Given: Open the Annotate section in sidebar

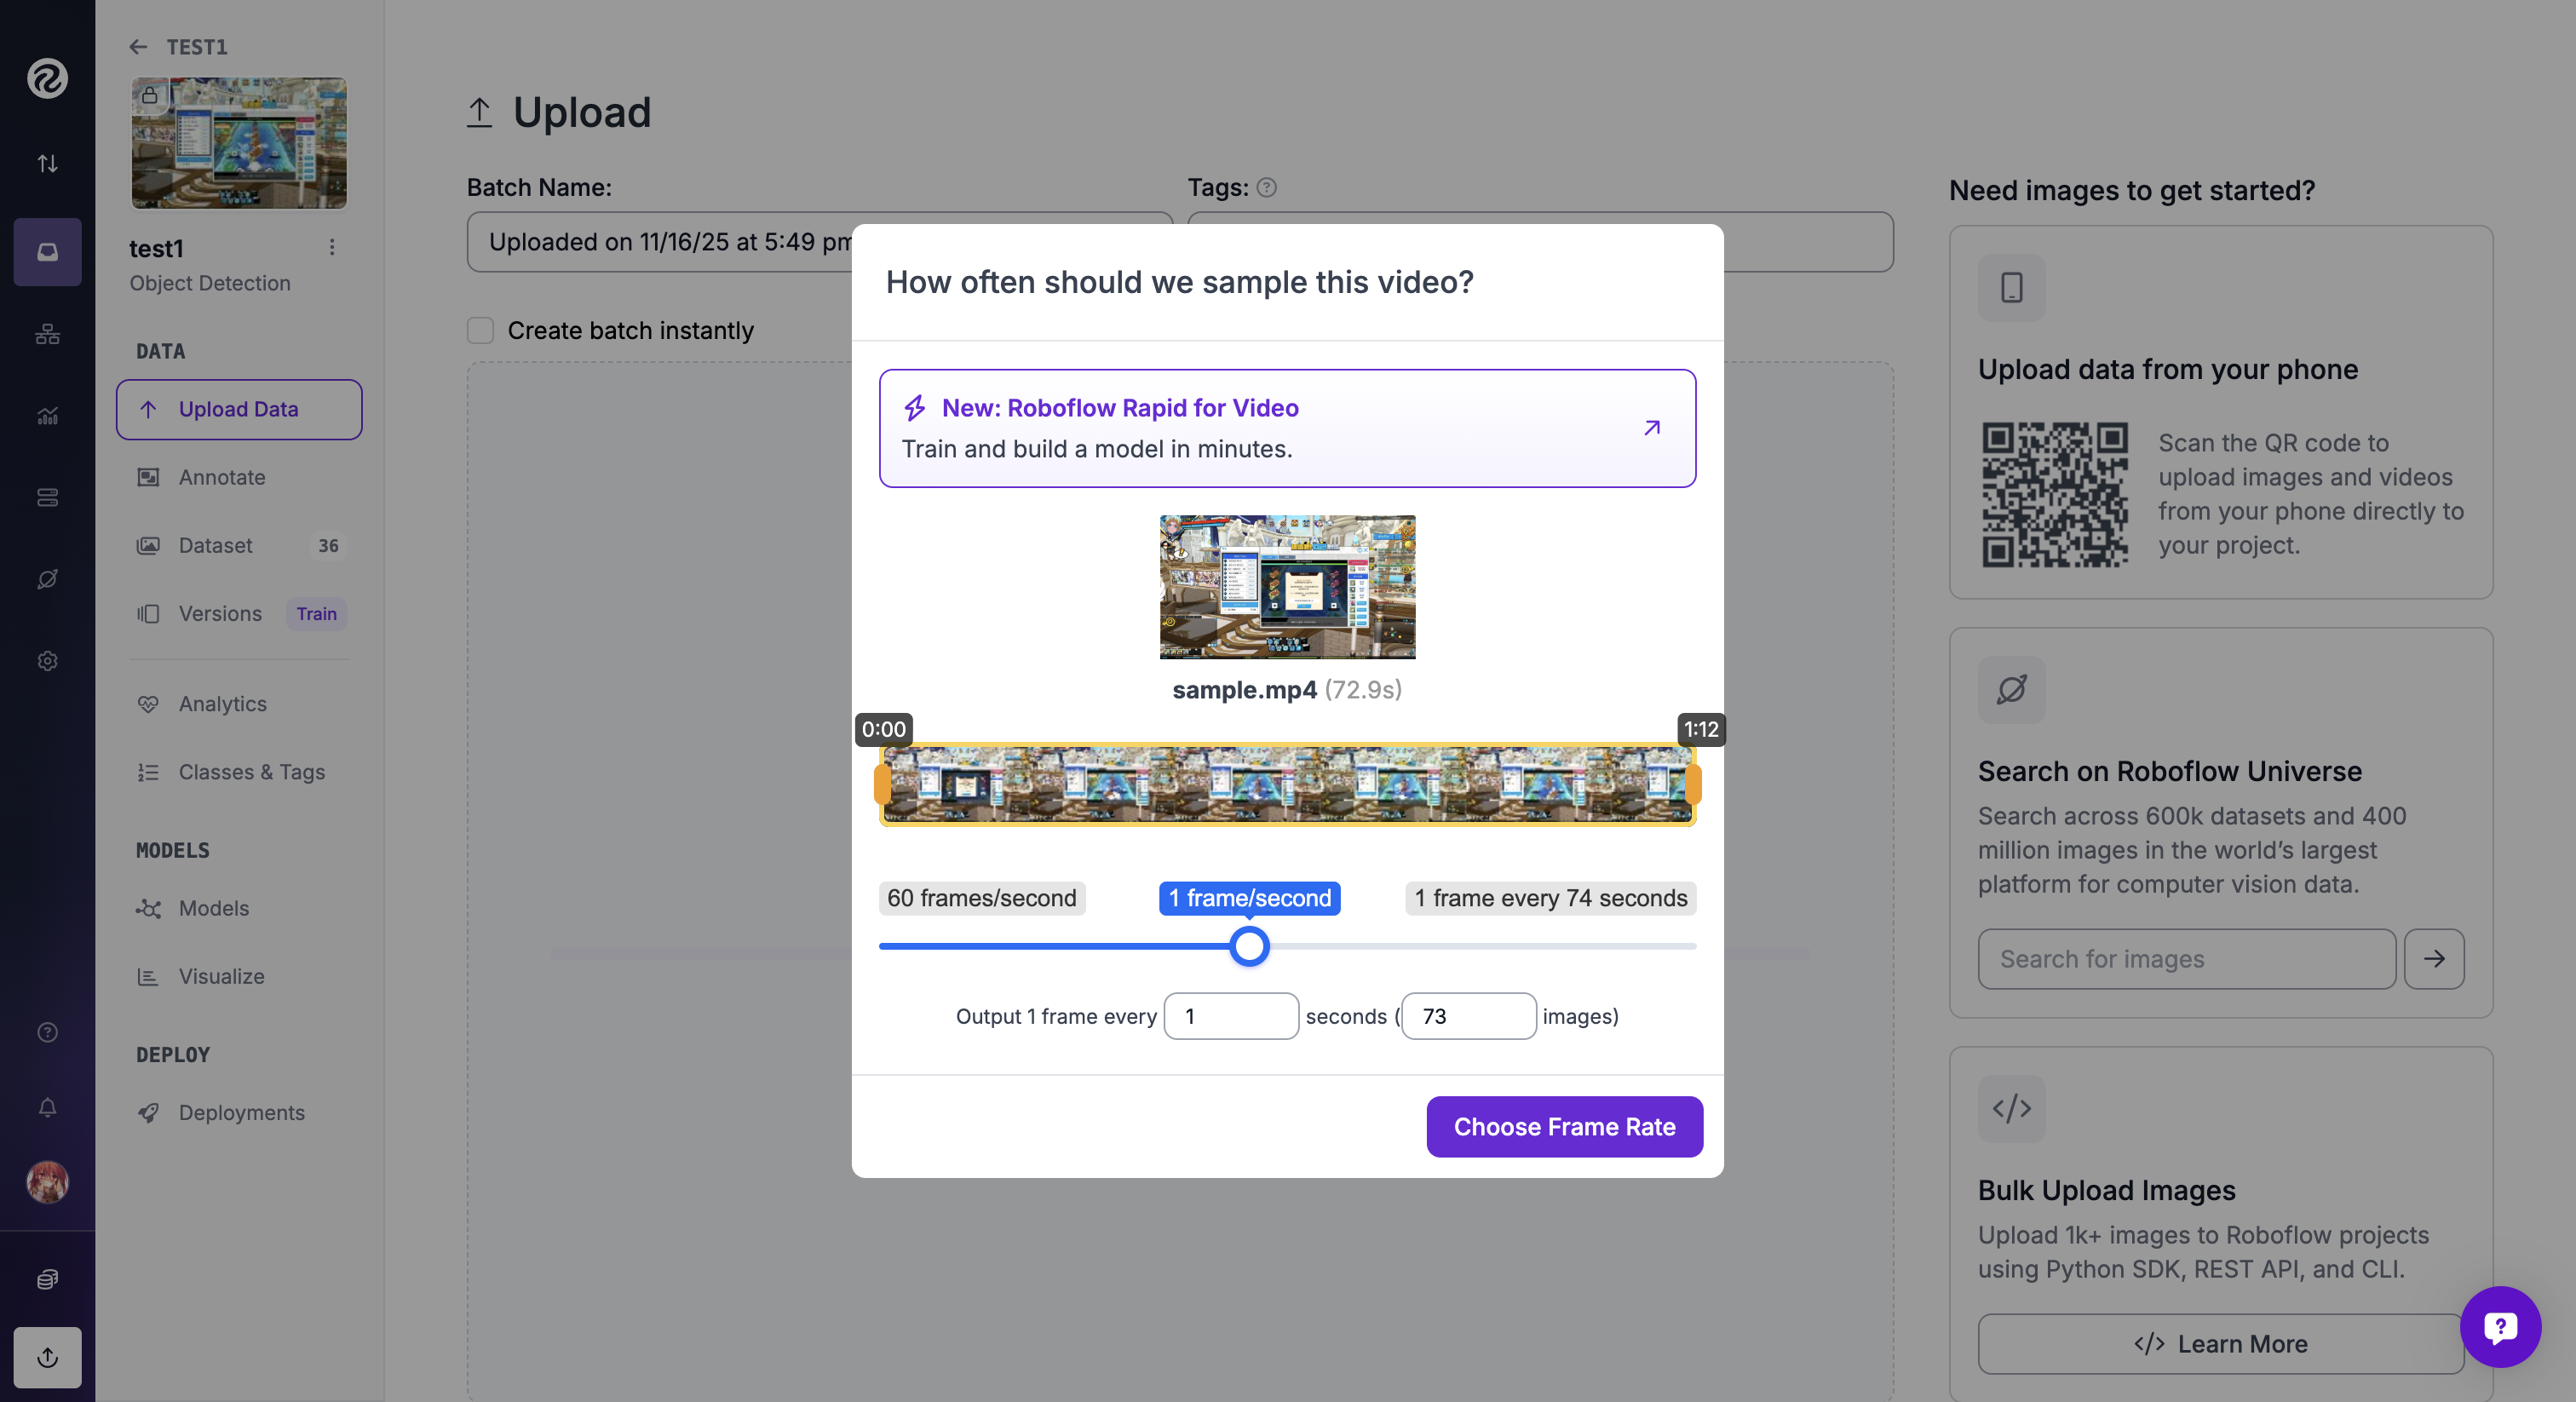Looking at the screenshot, I should point(222,477).
